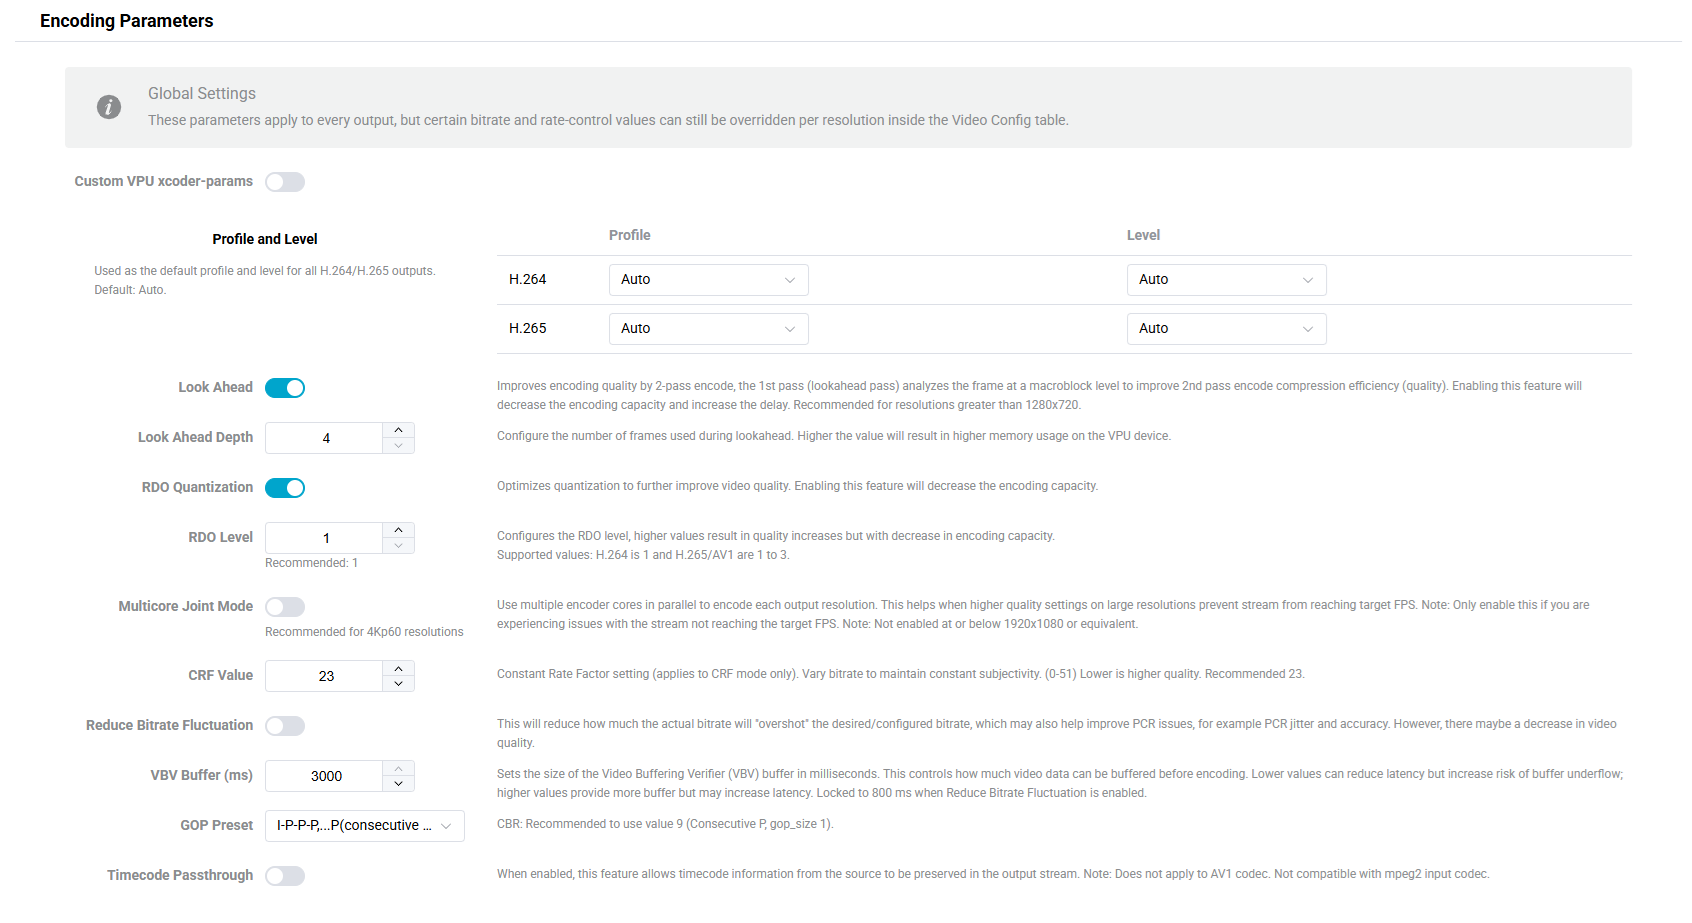Increment the CRF Value stepper
The height and width of the screenshot is (923, 1692).
[398, 668]
